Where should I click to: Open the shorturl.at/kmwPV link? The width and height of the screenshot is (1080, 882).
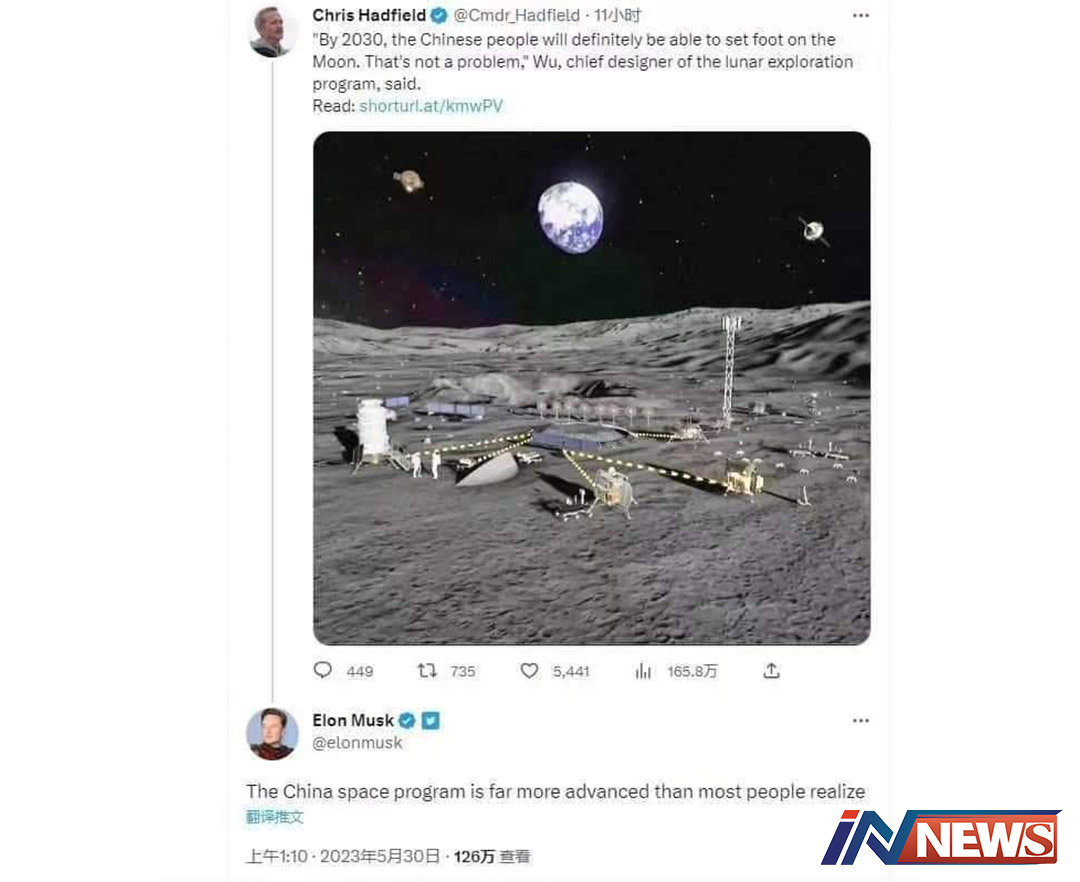pyautogui.click(x=431, y=106)
